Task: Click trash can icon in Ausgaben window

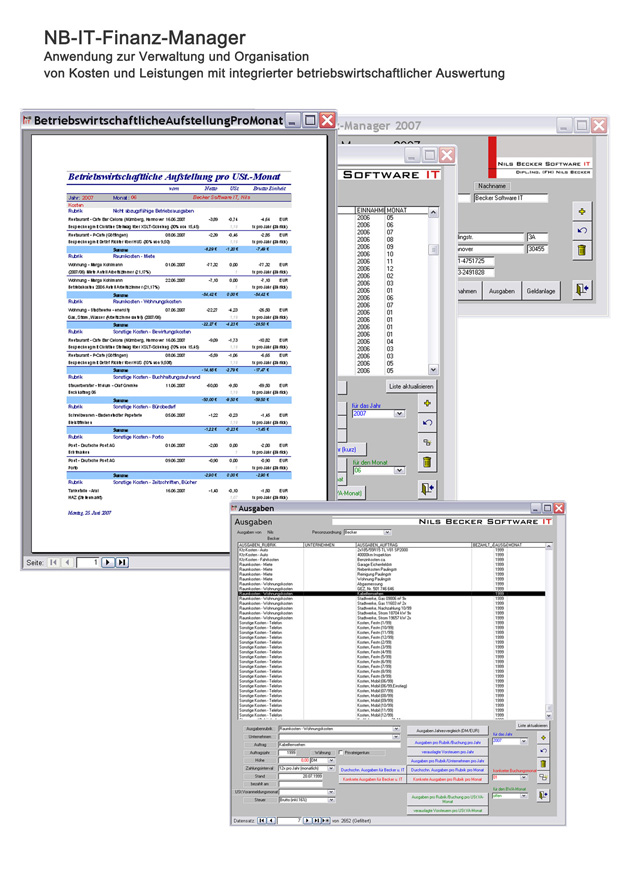Action: click(x=543, y=764)
